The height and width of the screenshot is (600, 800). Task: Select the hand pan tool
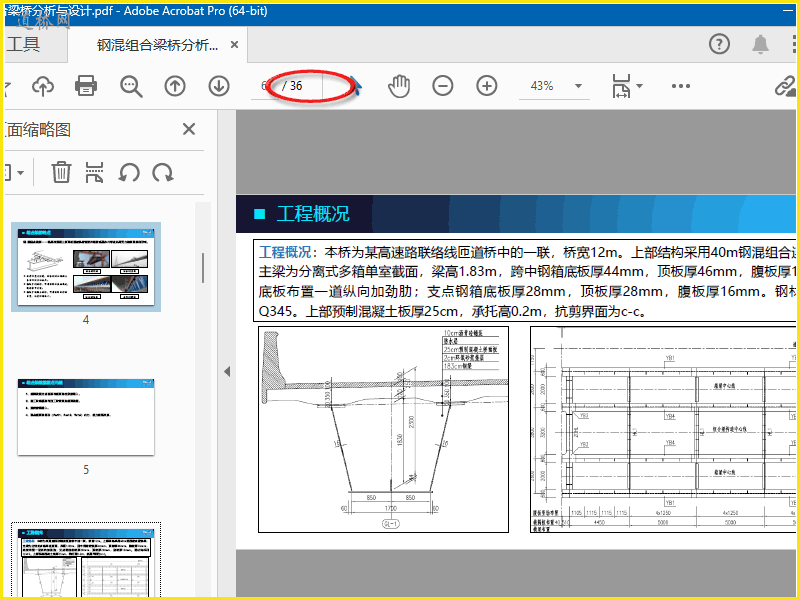tap(398, 86)
